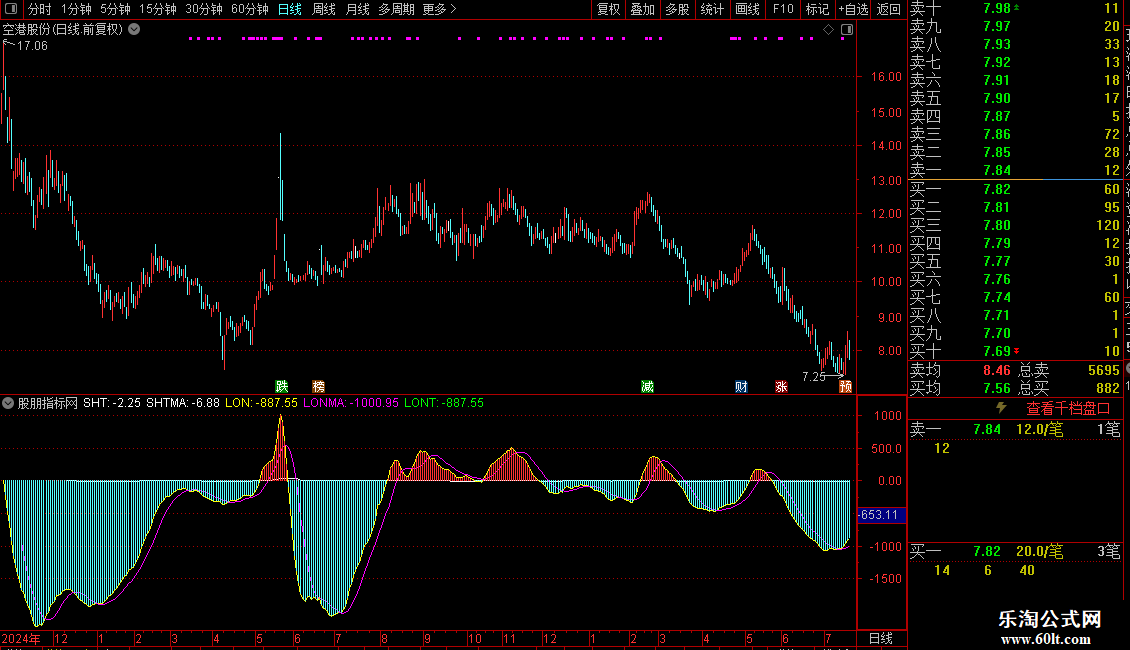Click the 卖一 12.0/笔 queue detail row
The width and height of the screenshot is (1130, 650).
(x=1015, y=429)
